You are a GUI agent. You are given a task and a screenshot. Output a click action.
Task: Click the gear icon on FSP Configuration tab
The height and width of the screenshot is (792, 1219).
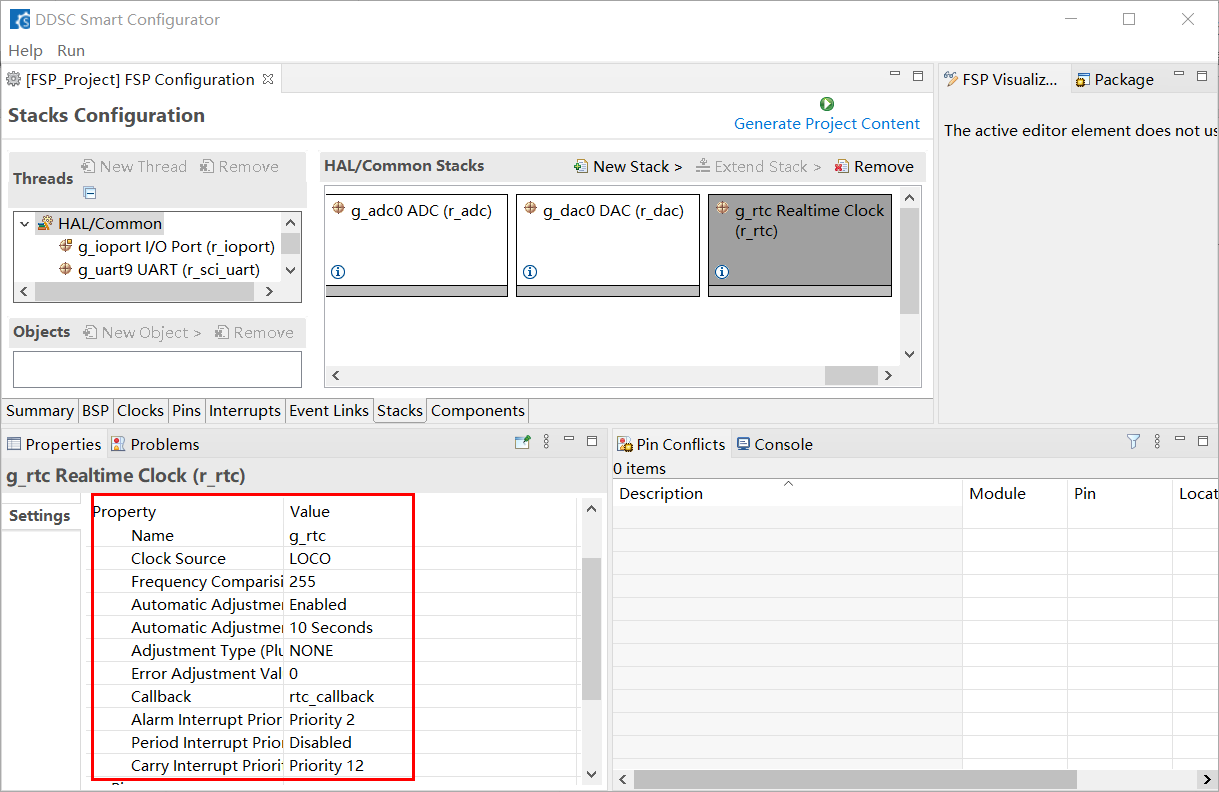coord(14,79)
